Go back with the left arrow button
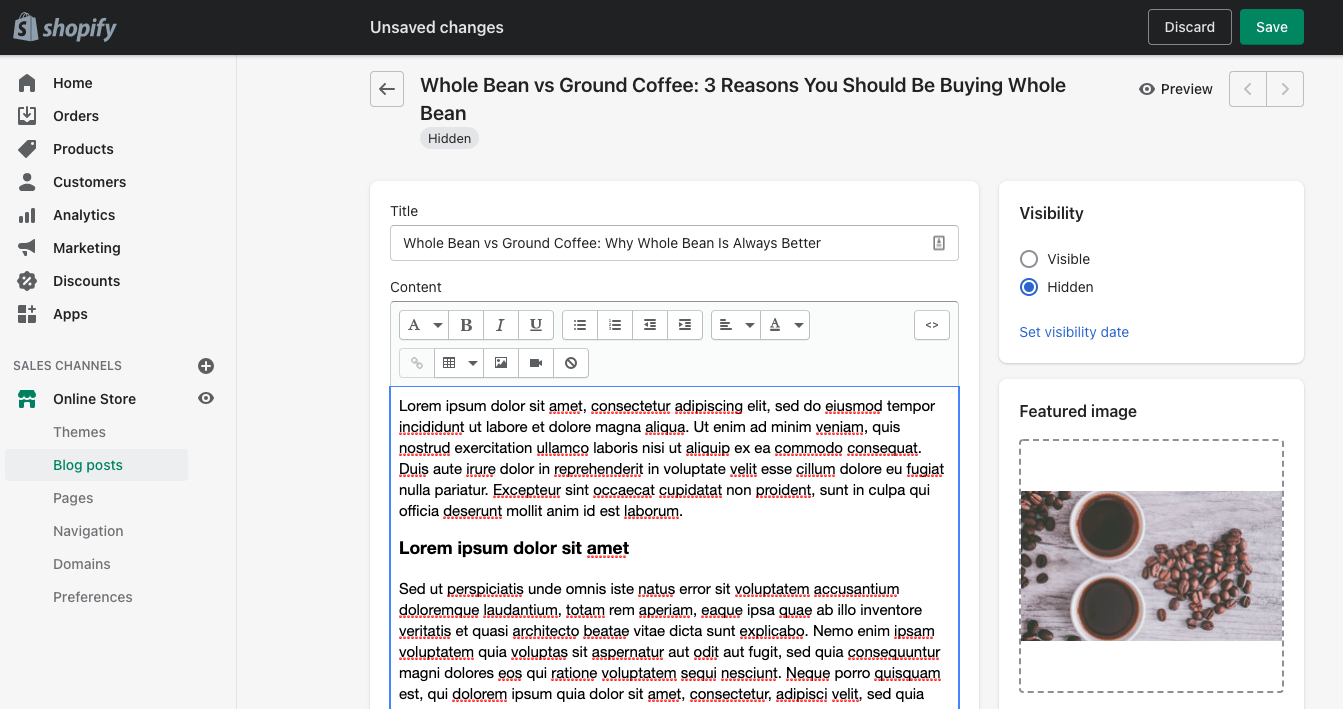The width and height of the screenshot is (1343, 709). (387, 89)
